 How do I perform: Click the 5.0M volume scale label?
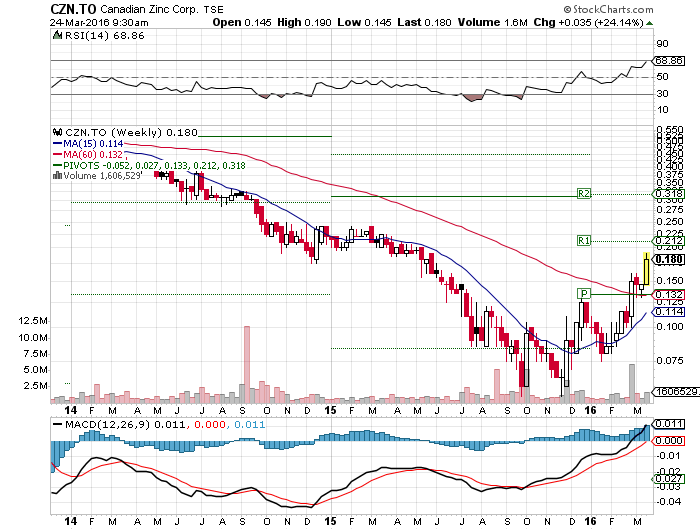pos(35,370)
